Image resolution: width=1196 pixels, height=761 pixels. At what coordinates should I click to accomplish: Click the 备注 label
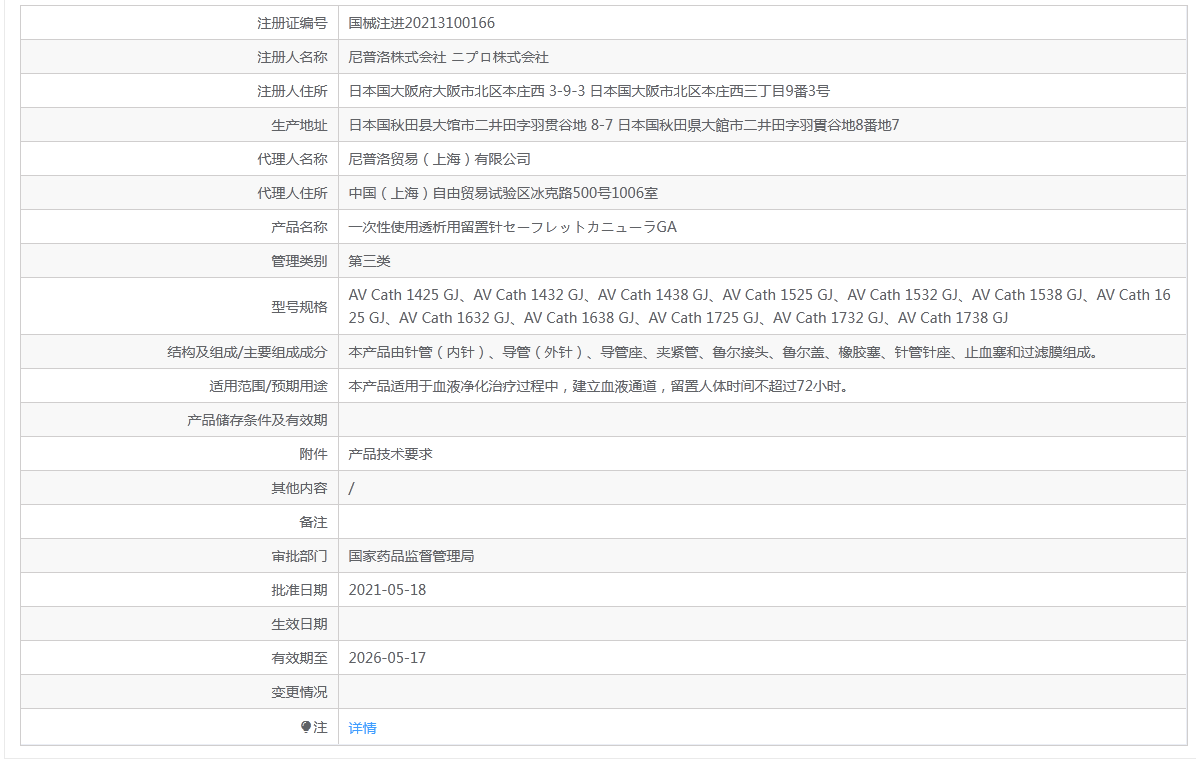(313, 522)
